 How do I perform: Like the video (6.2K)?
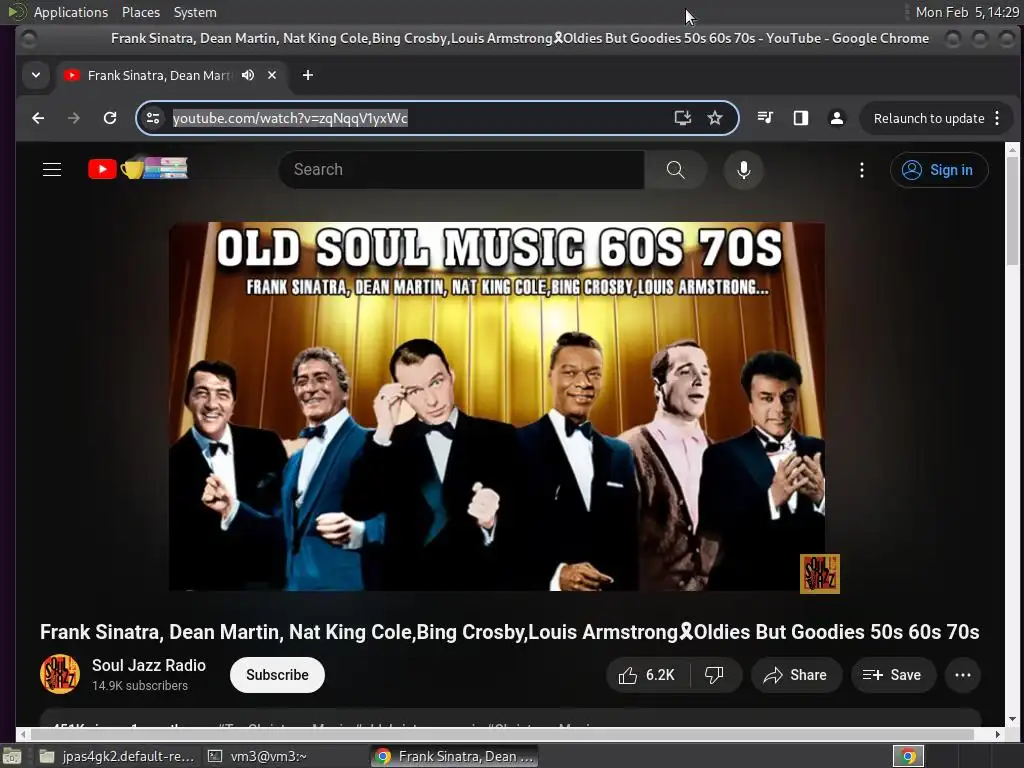pos(647,675)
